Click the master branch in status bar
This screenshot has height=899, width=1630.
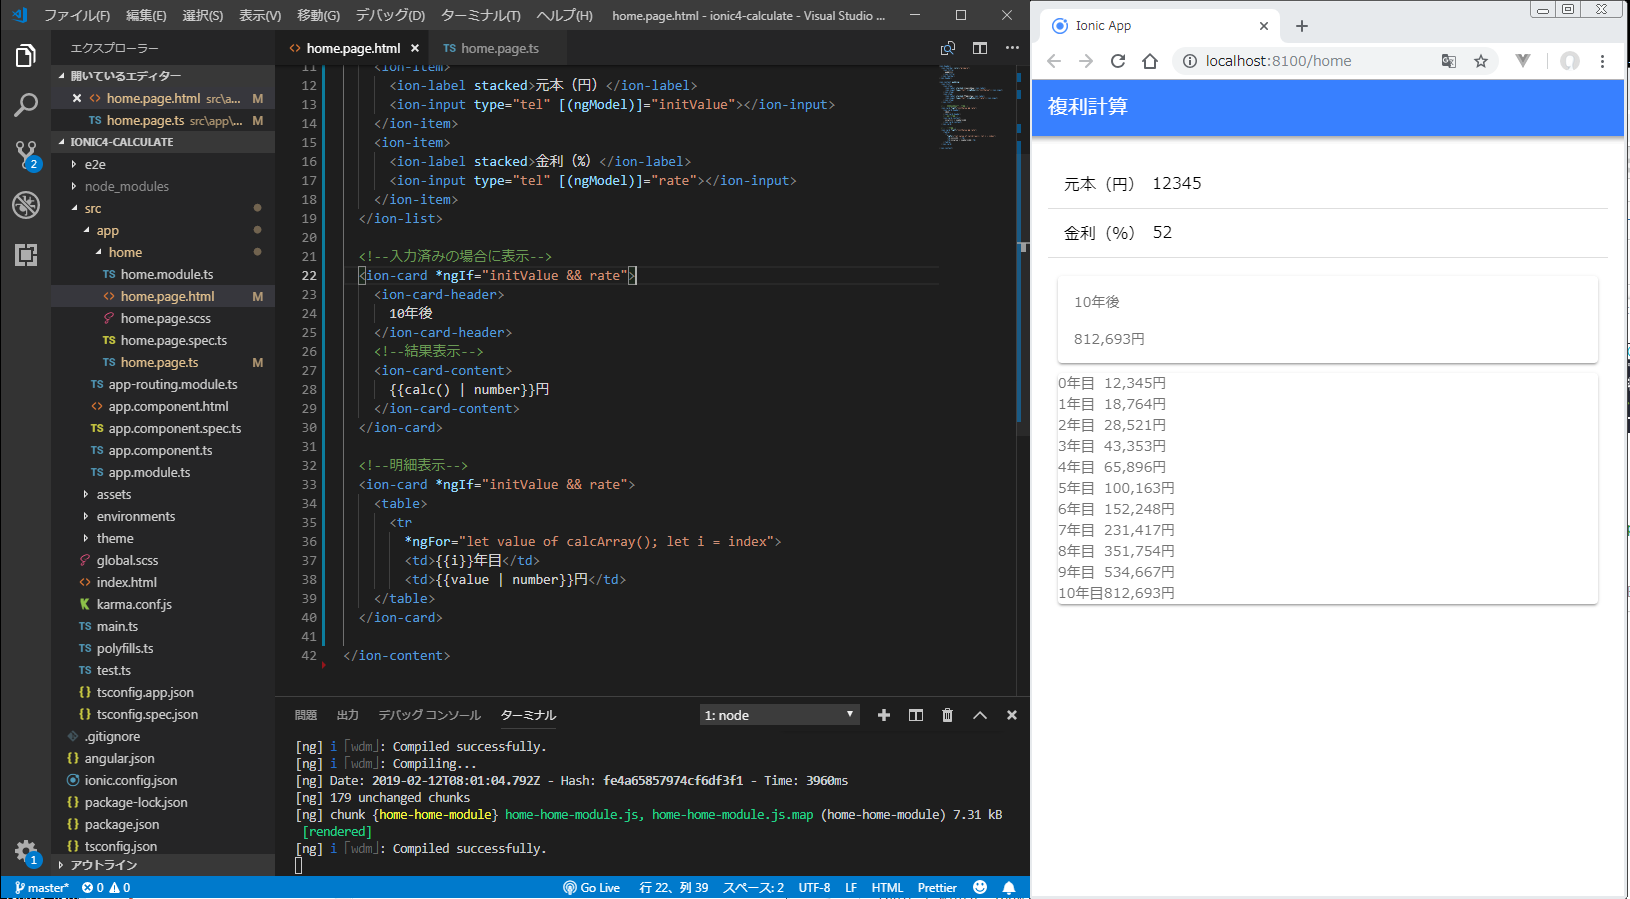tap(42, 888)
